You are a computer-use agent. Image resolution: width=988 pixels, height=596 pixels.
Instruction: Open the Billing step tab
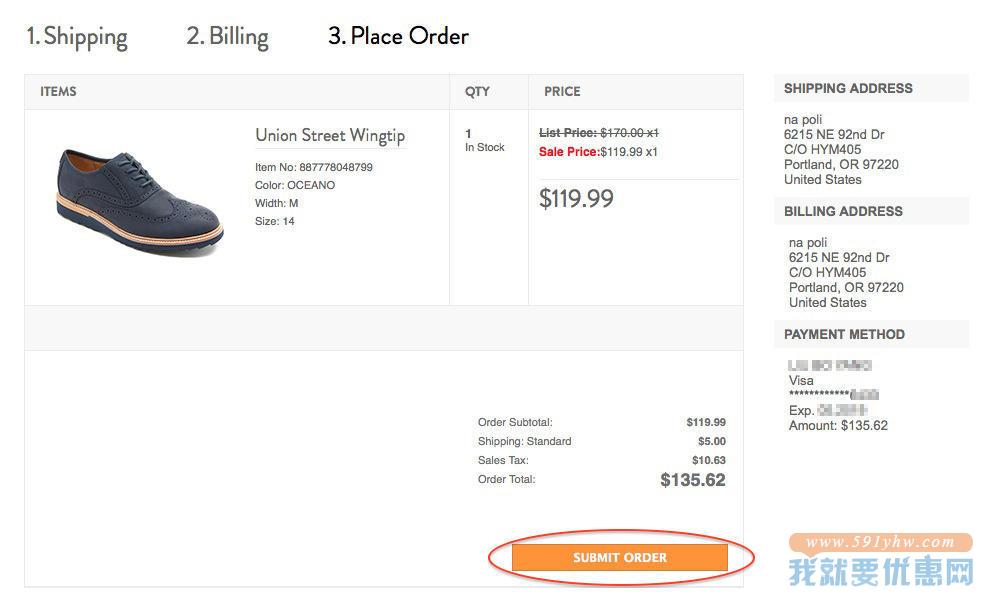pos(227,37)
